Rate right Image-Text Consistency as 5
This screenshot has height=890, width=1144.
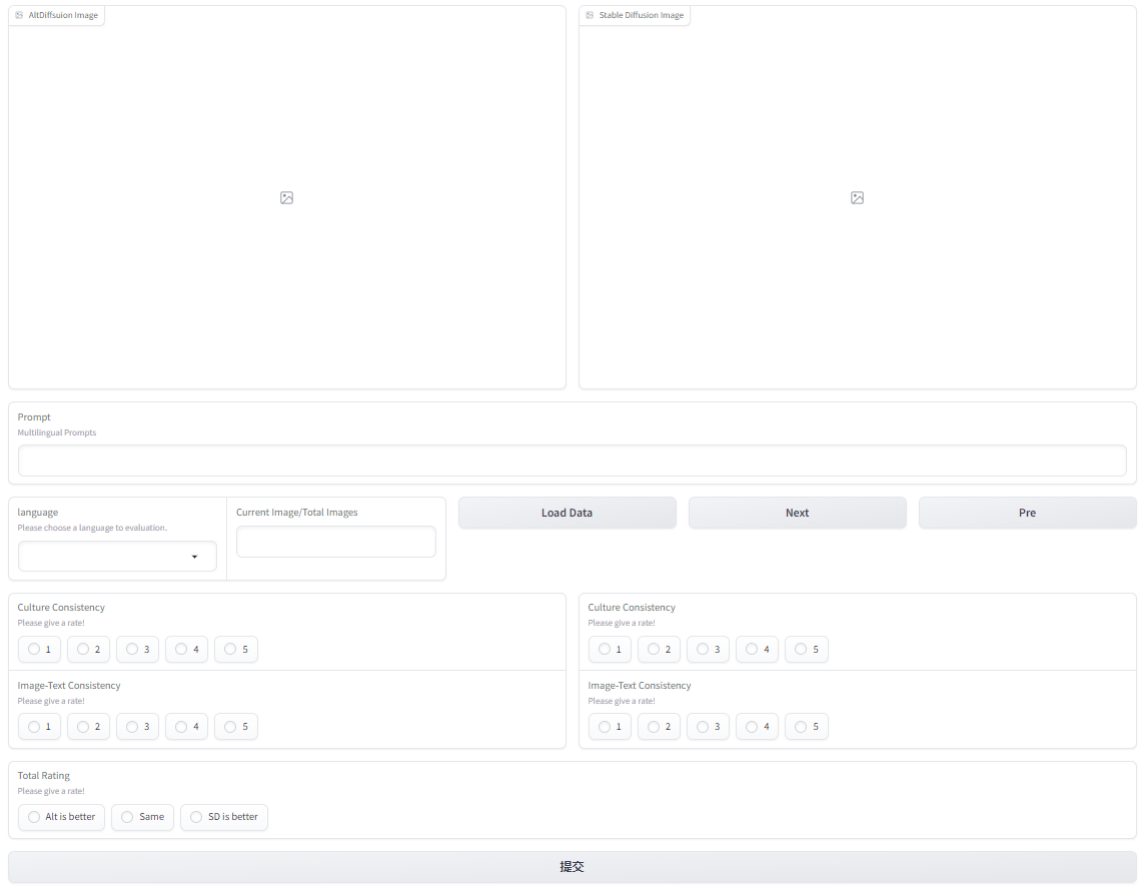(x=806, y=727)
